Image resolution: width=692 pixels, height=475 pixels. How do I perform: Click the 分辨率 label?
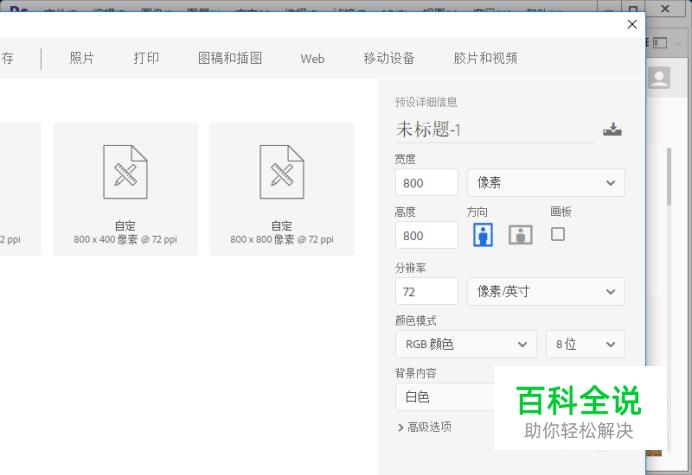410,268
